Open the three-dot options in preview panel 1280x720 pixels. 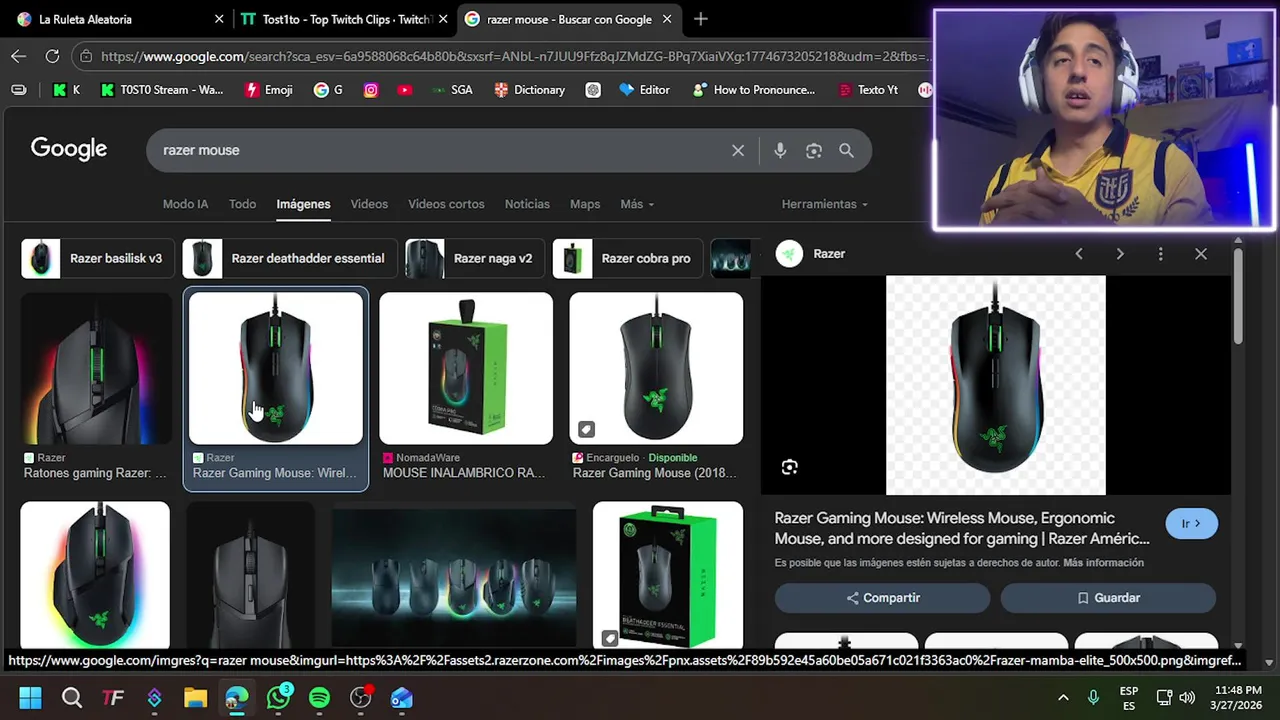pos(1160,254)
